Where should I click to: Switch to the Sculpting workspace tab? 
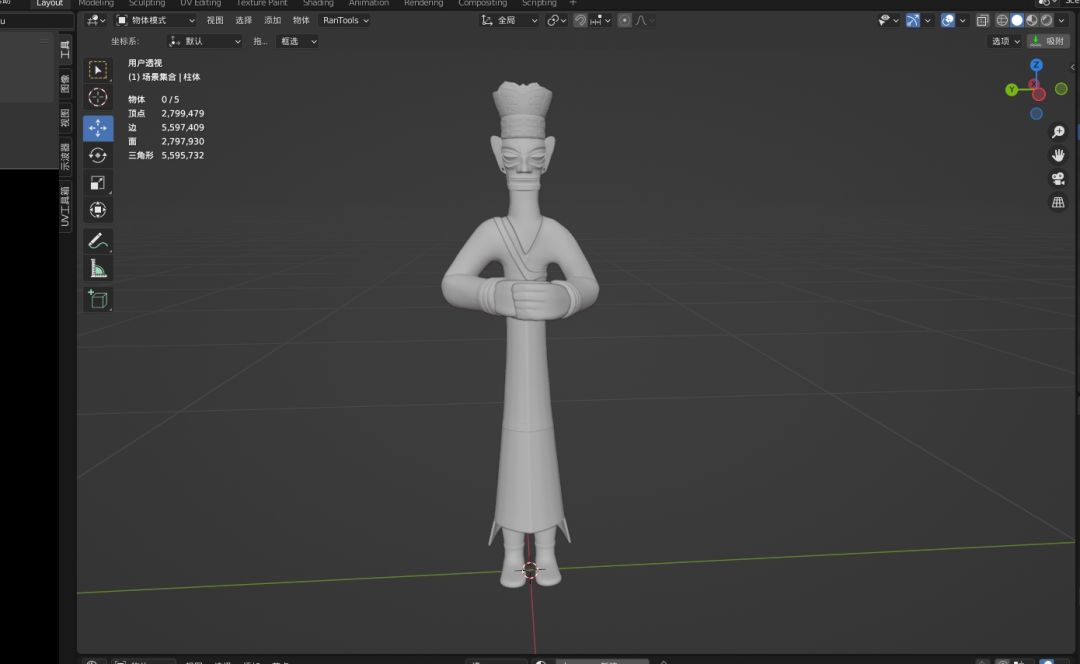pos(147,3)
